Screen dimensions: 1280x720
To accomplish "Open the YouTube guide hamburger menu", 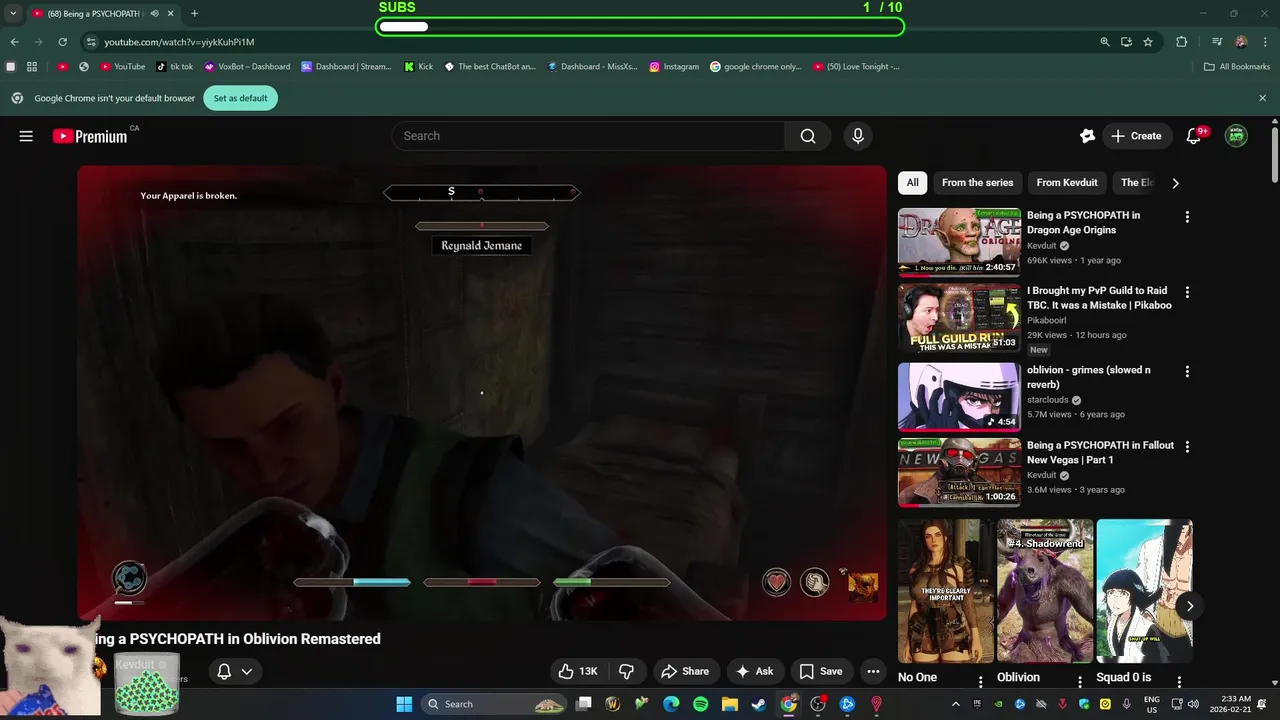I will 26,136.
